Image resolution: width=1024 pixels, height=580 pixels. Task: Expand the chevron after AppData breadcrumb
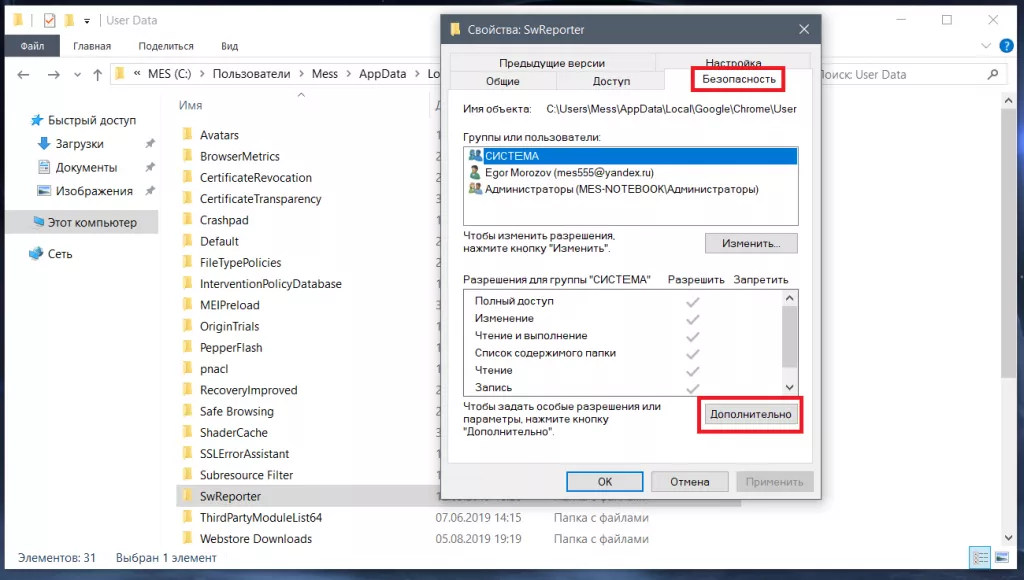point(417,74)
